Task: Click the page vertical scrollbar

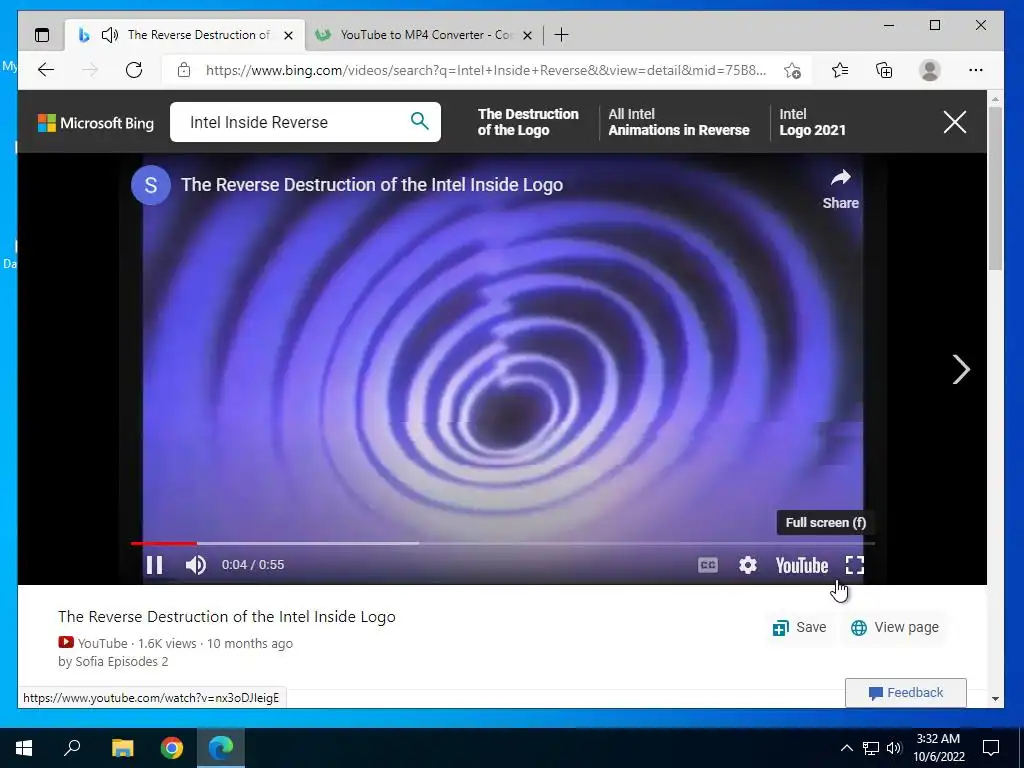Action: [995, 188]
